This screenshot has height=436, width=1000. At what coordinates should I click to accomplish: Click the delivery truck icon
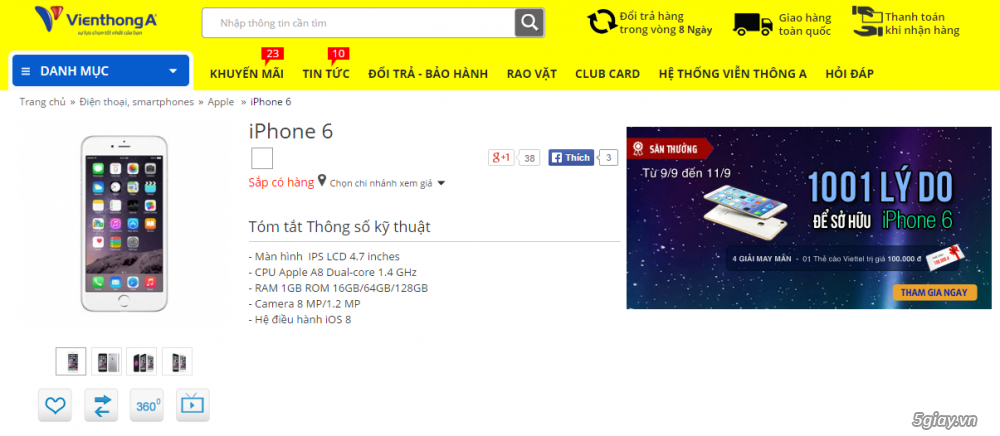(x=753, y=24)
